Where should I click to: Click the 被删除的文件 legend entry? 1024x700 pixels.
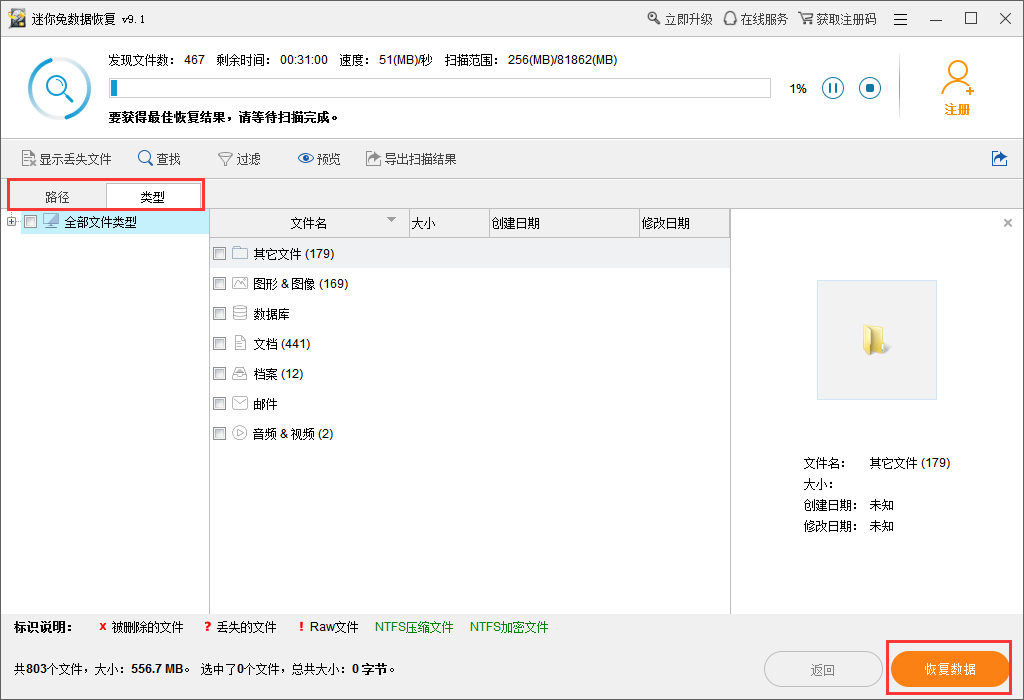(x=141, y=627)
